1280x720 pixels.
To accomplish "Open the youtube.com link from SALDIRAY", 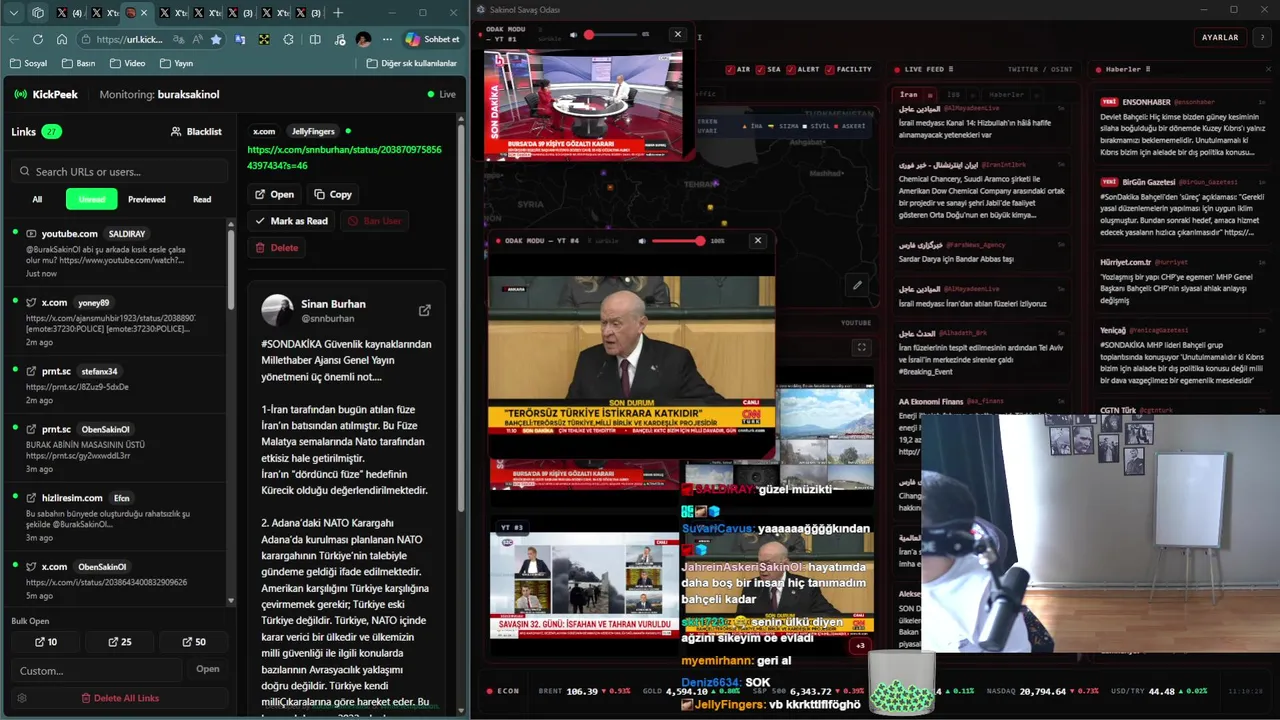I will (x=115, y=253).
